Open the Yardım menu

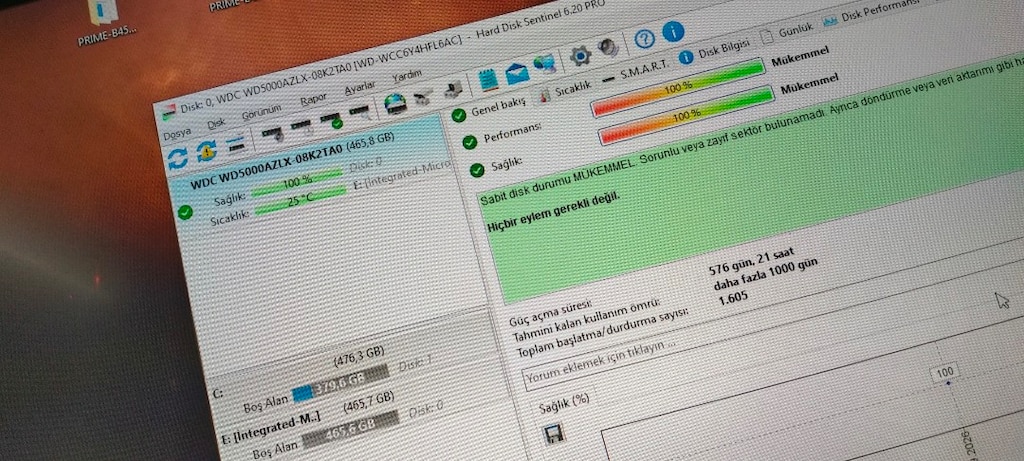point(407,76)
